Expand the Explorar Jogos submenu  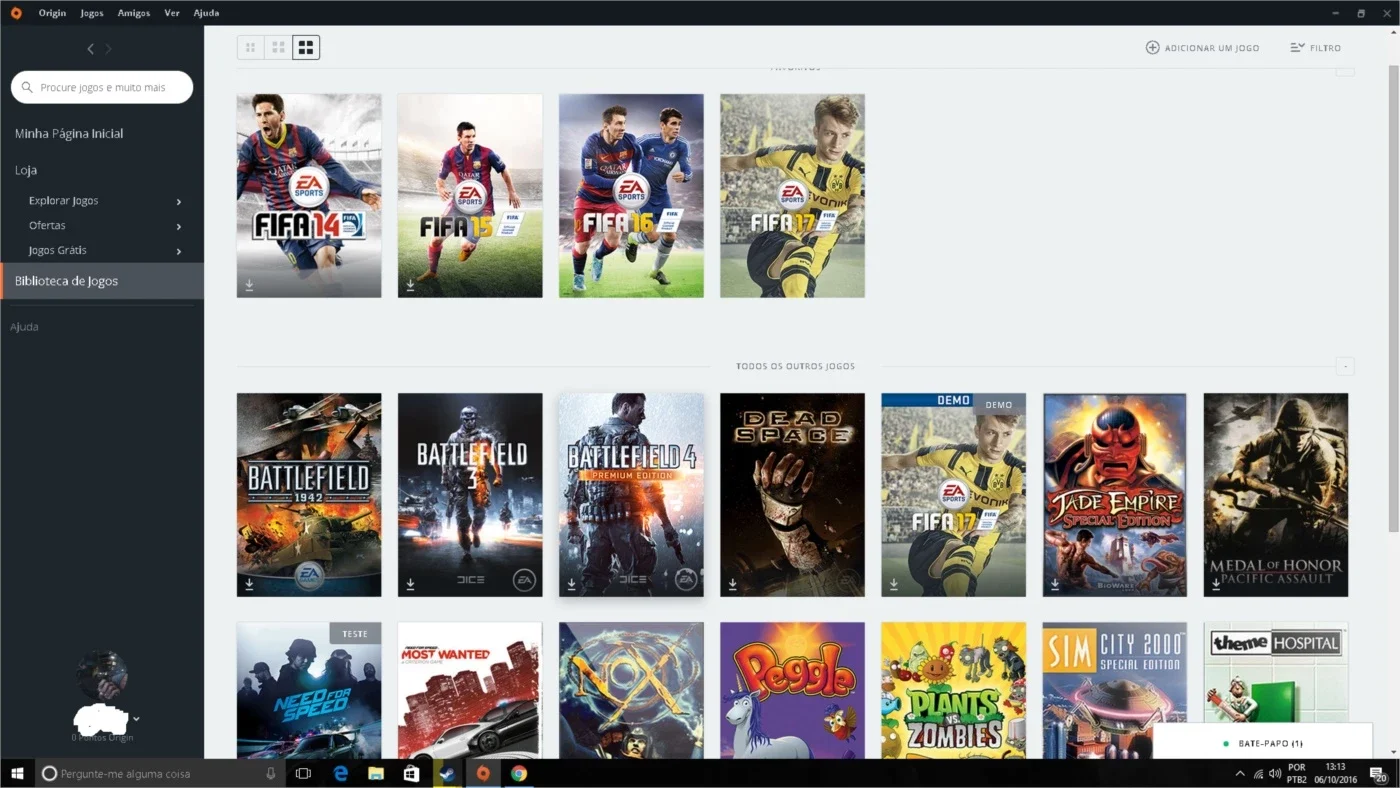click(x=179, y=201)
